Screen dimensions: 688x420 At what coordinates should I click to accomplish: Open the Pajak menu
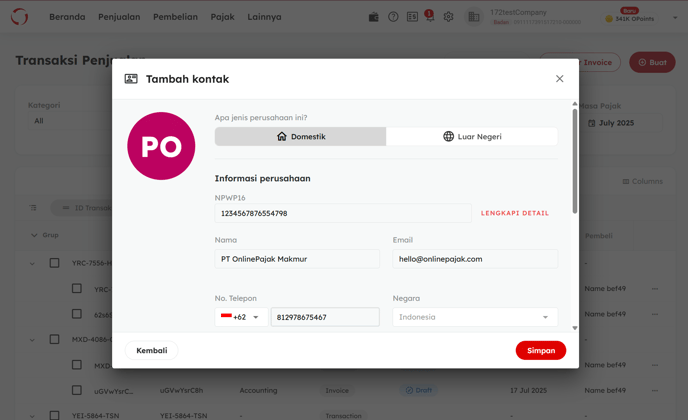pos(222,17)
